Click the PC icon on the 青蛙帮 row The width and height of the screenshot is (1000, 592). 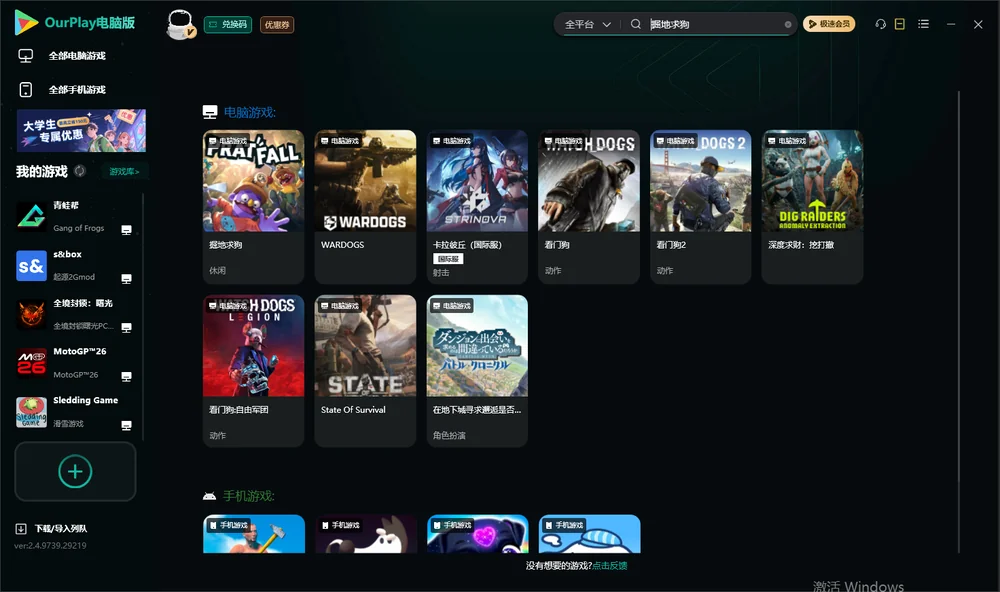(126, 230)
